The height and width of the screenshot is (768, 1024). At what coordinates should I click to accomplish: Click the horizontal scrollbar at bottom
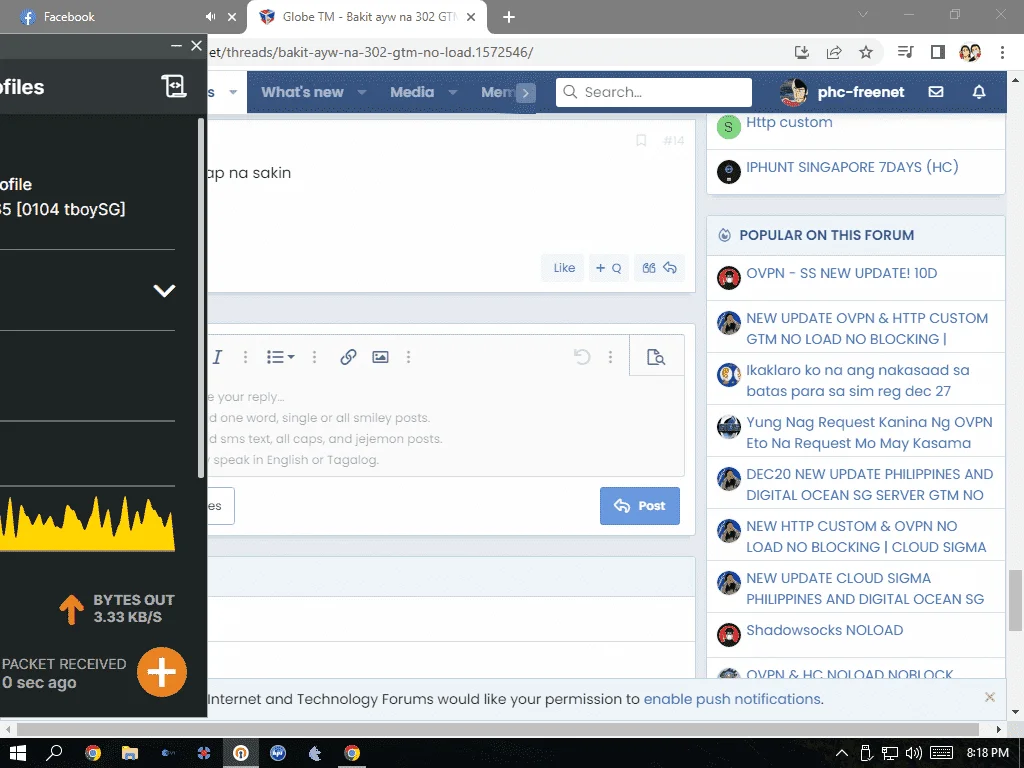tap(498, 729)
